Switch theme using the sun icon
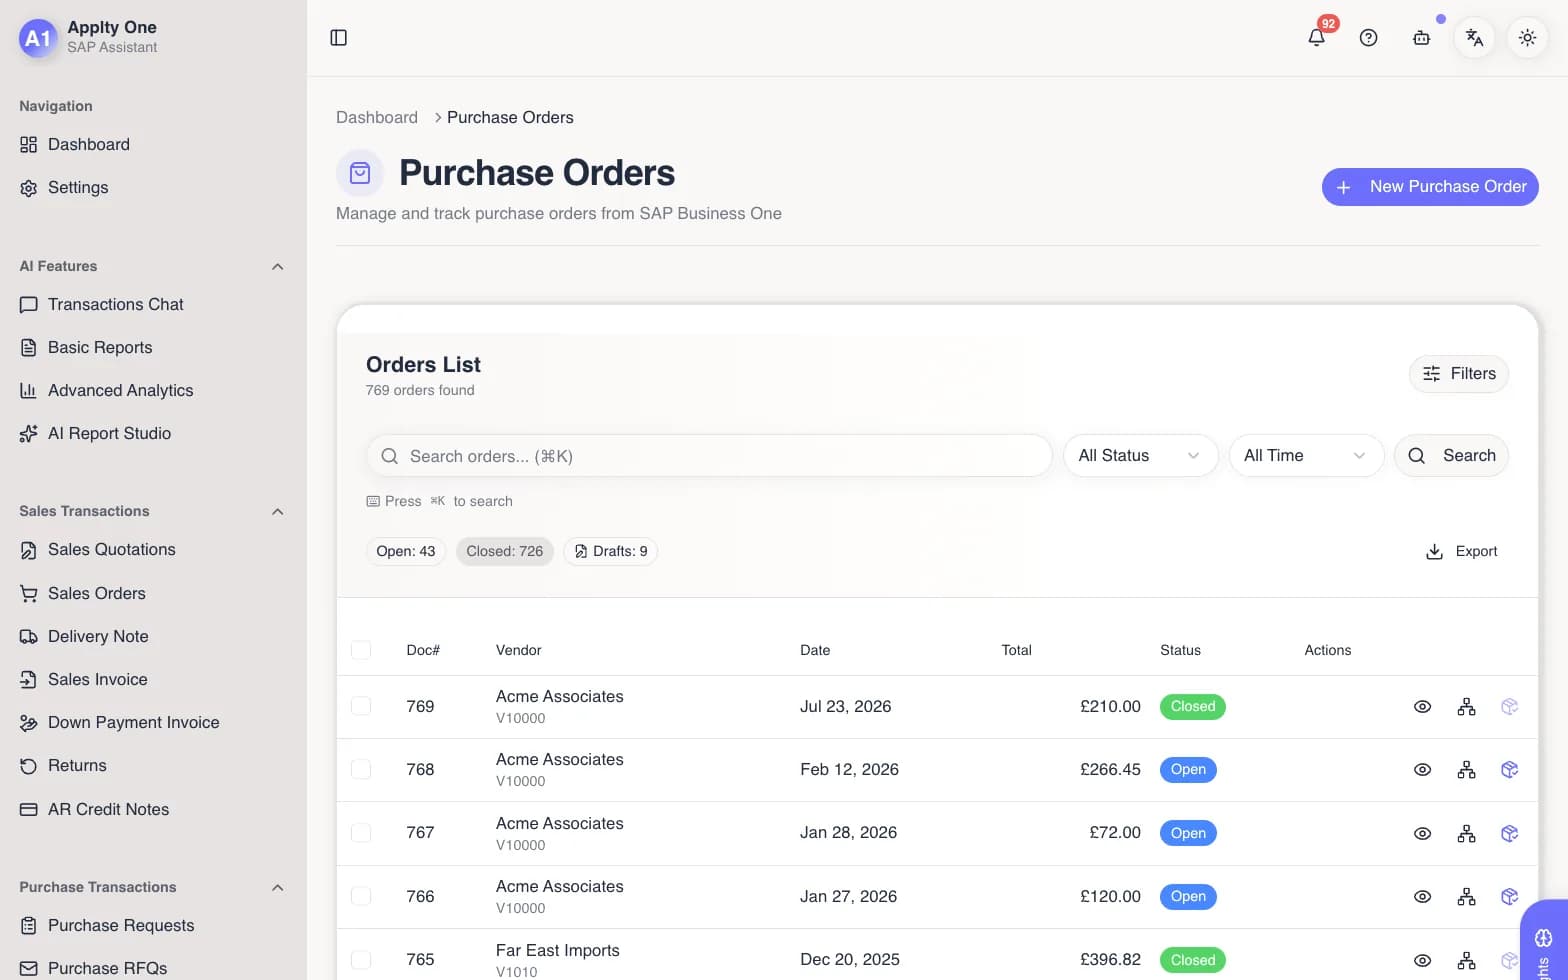The height and width of the screenshot is (980, 1568). point(1527,38)
